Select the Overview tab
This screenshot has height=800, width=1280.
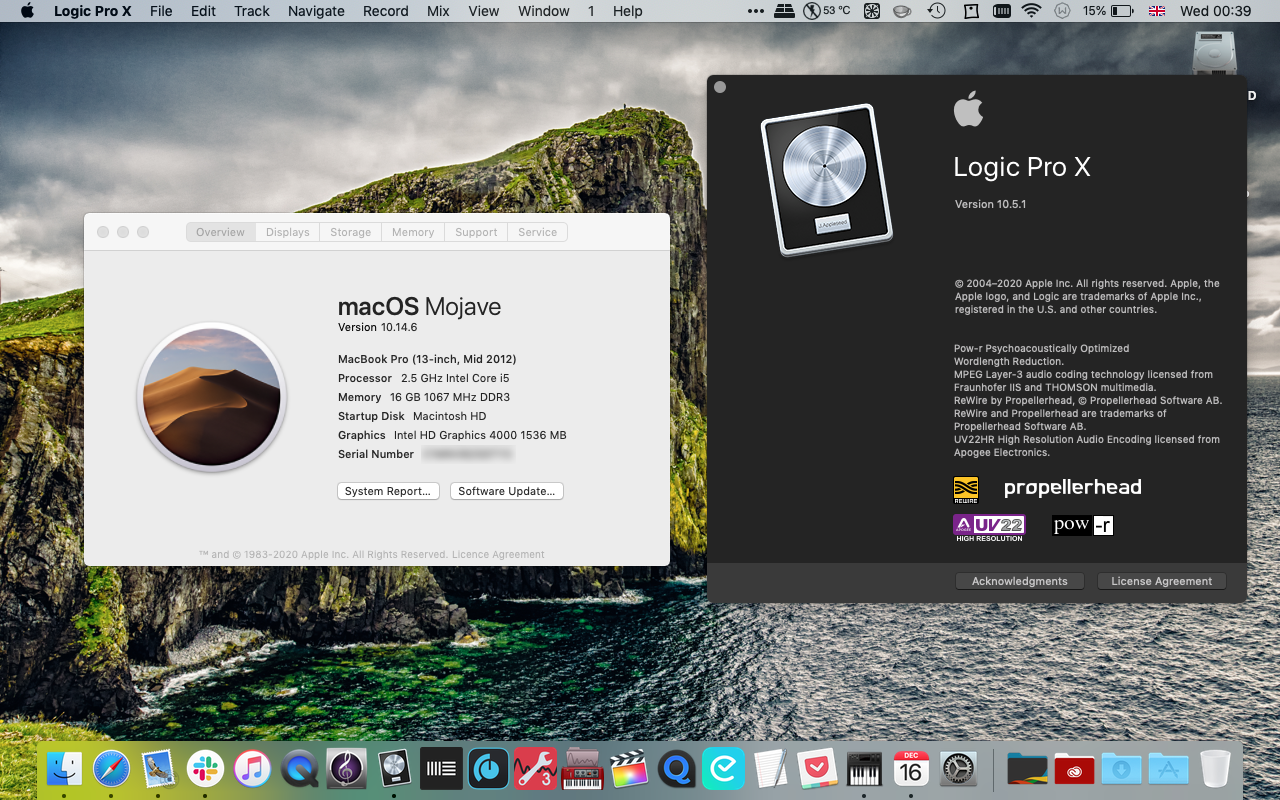click(220, 232)
